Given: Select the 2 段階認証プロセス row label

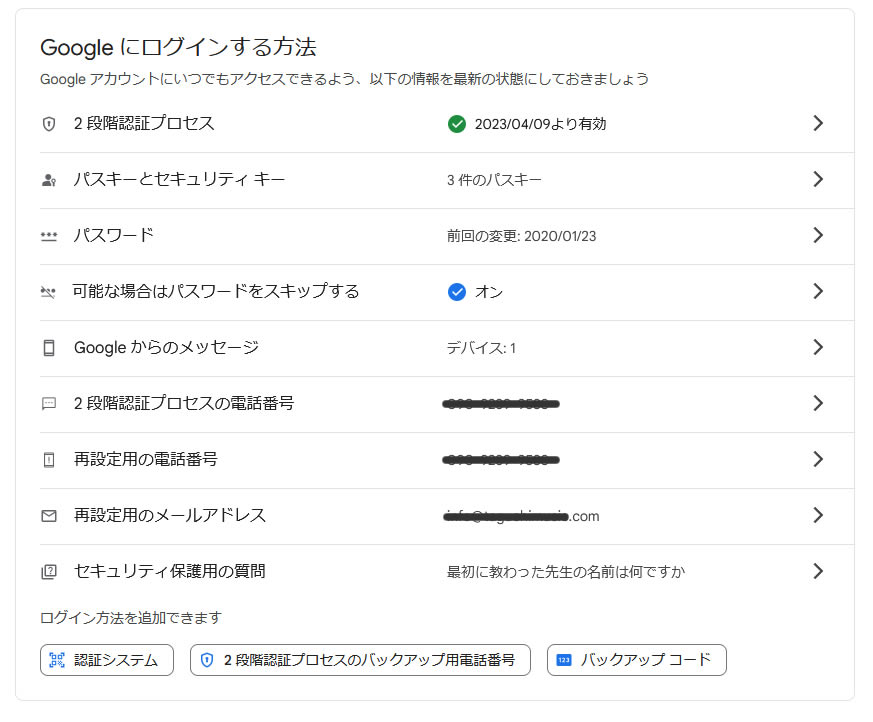Looking at the screenshot, I should [144, 123].
